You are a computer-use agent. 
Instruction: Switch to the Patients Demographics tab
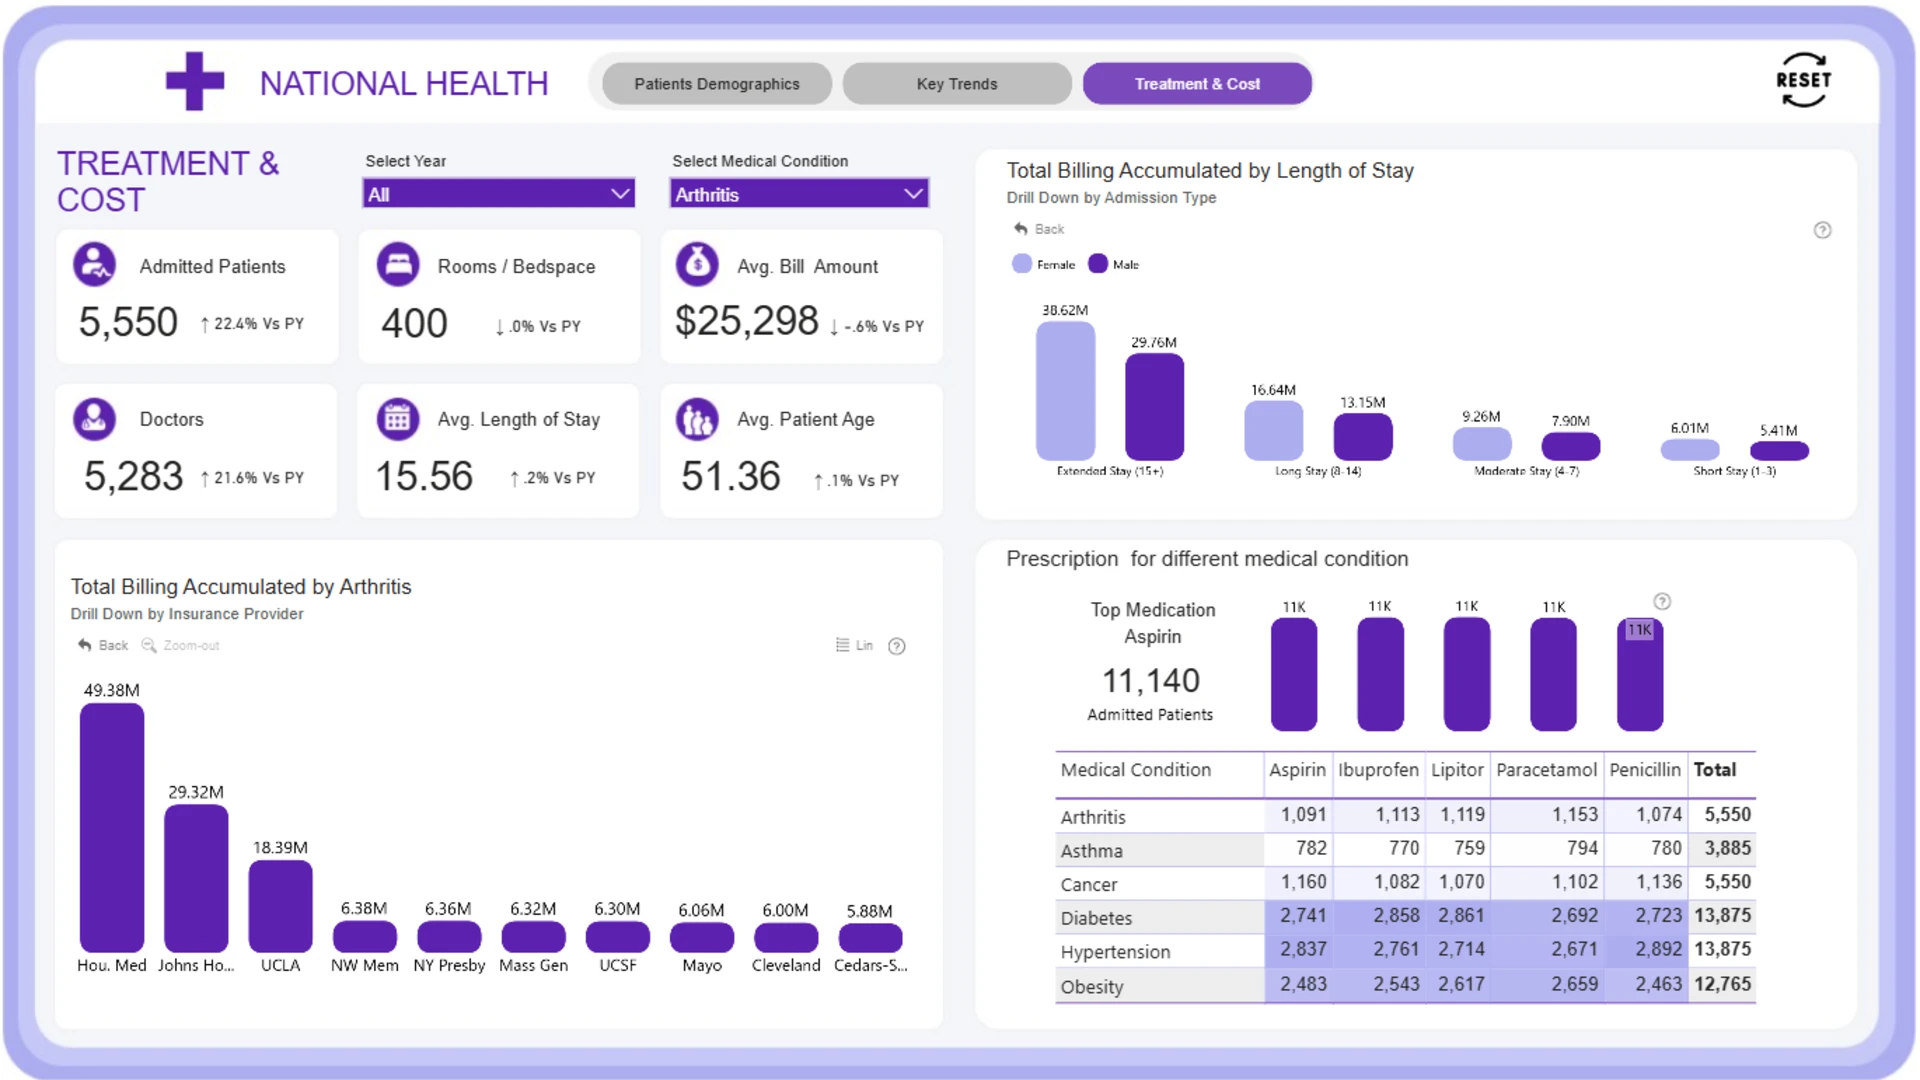click(717, 84)
